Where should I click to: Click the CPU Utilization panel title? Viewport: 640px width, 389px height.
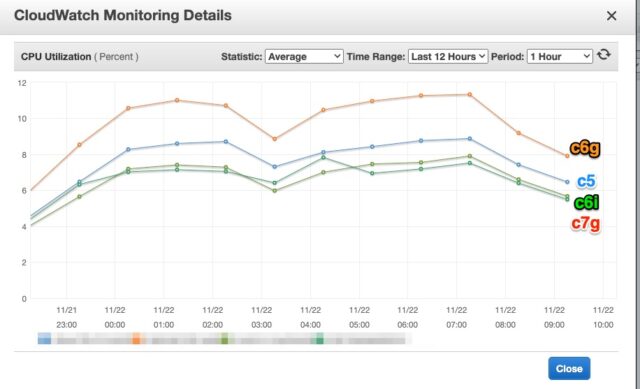[x=56, y=57]
